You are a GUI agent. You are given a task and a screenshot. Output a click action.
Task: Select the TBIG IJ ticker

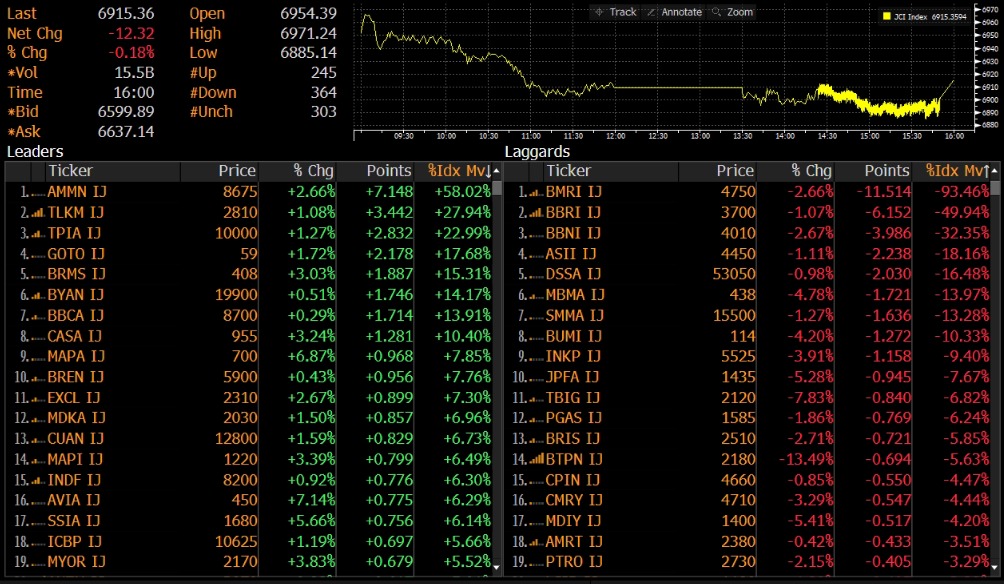572,398
